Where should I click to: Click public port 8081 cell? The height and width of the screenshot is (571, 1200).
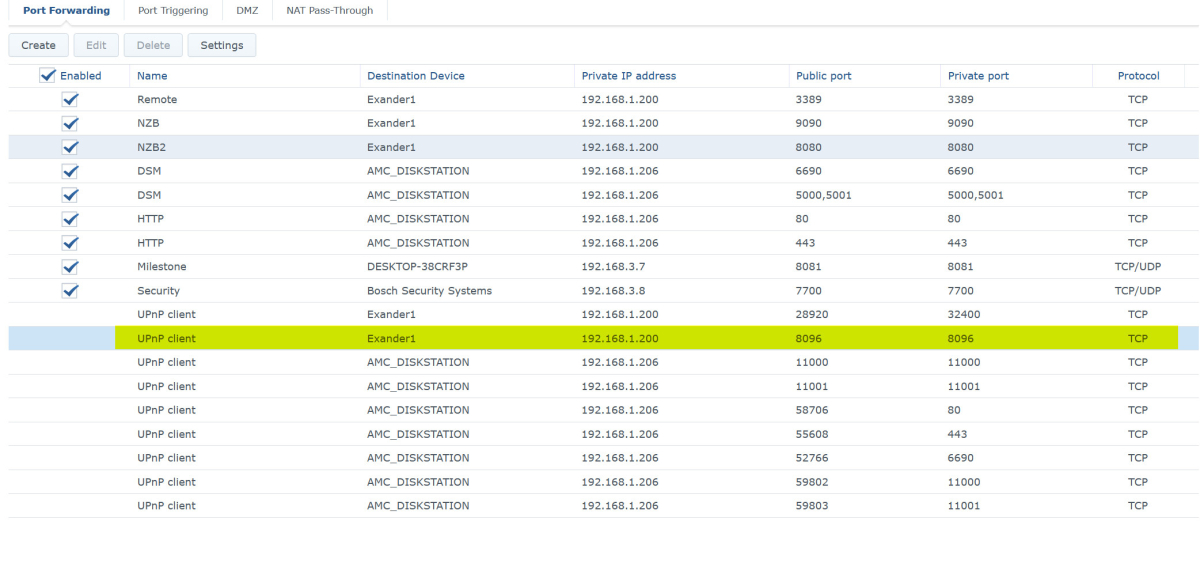tap(809, 267)
